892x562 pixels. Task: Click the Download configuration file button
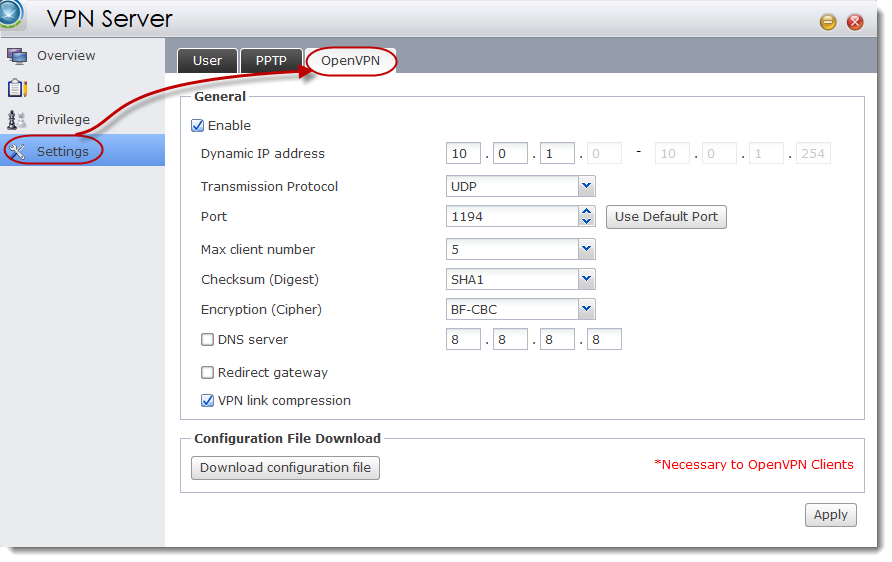[x=285, y=468]
